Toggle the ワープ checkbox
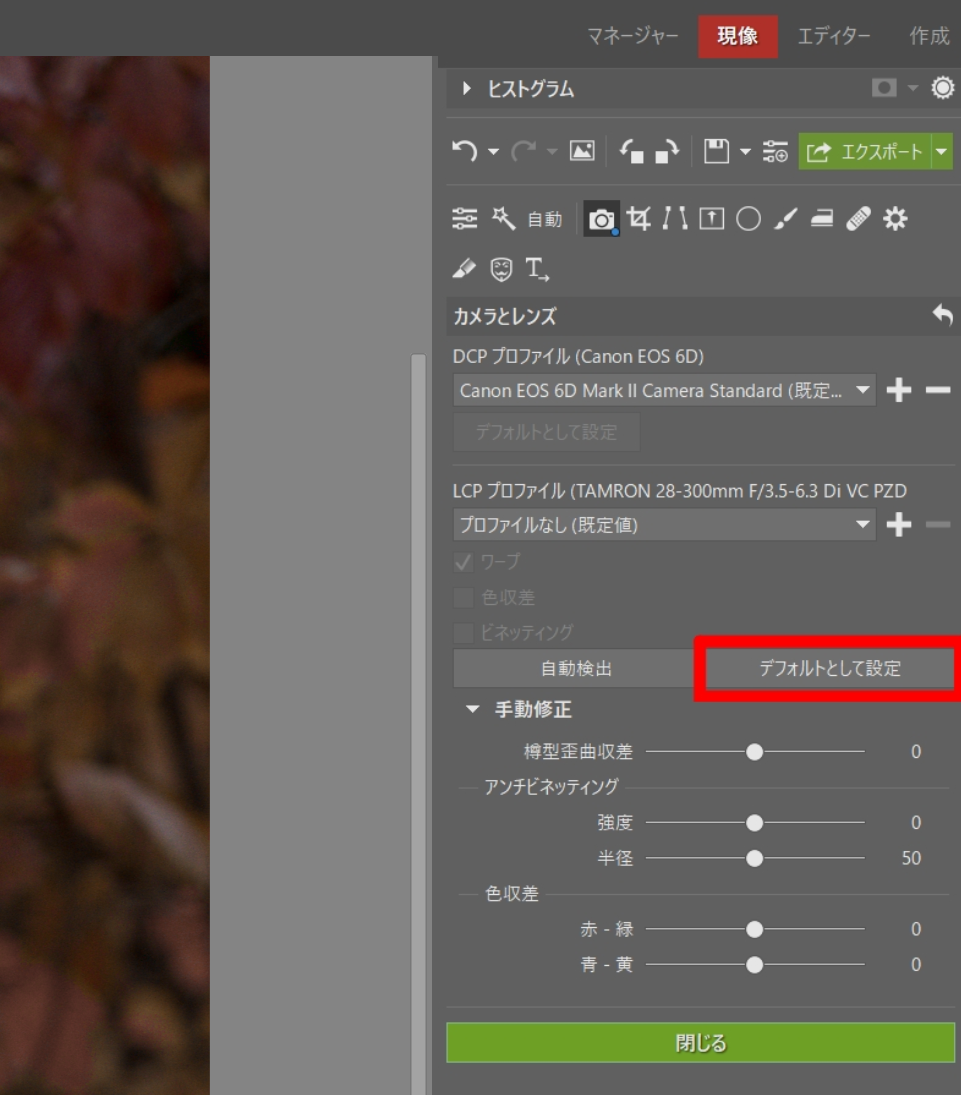961x1095 pixels. pos(463,561)
